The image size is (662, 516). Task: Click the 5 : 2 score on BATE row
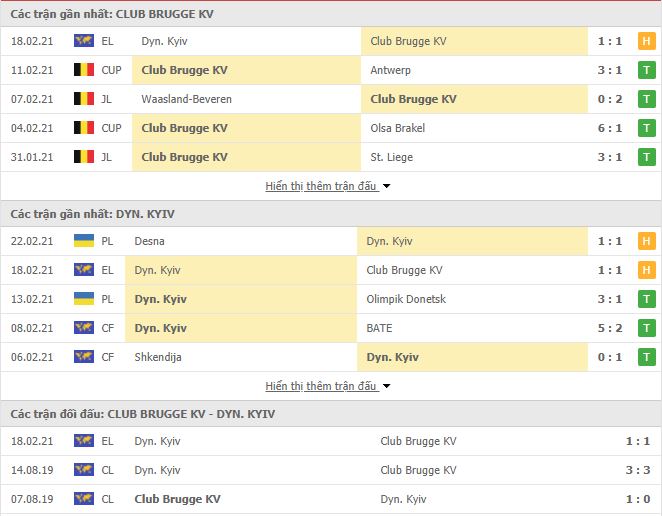tap(610, 328)
